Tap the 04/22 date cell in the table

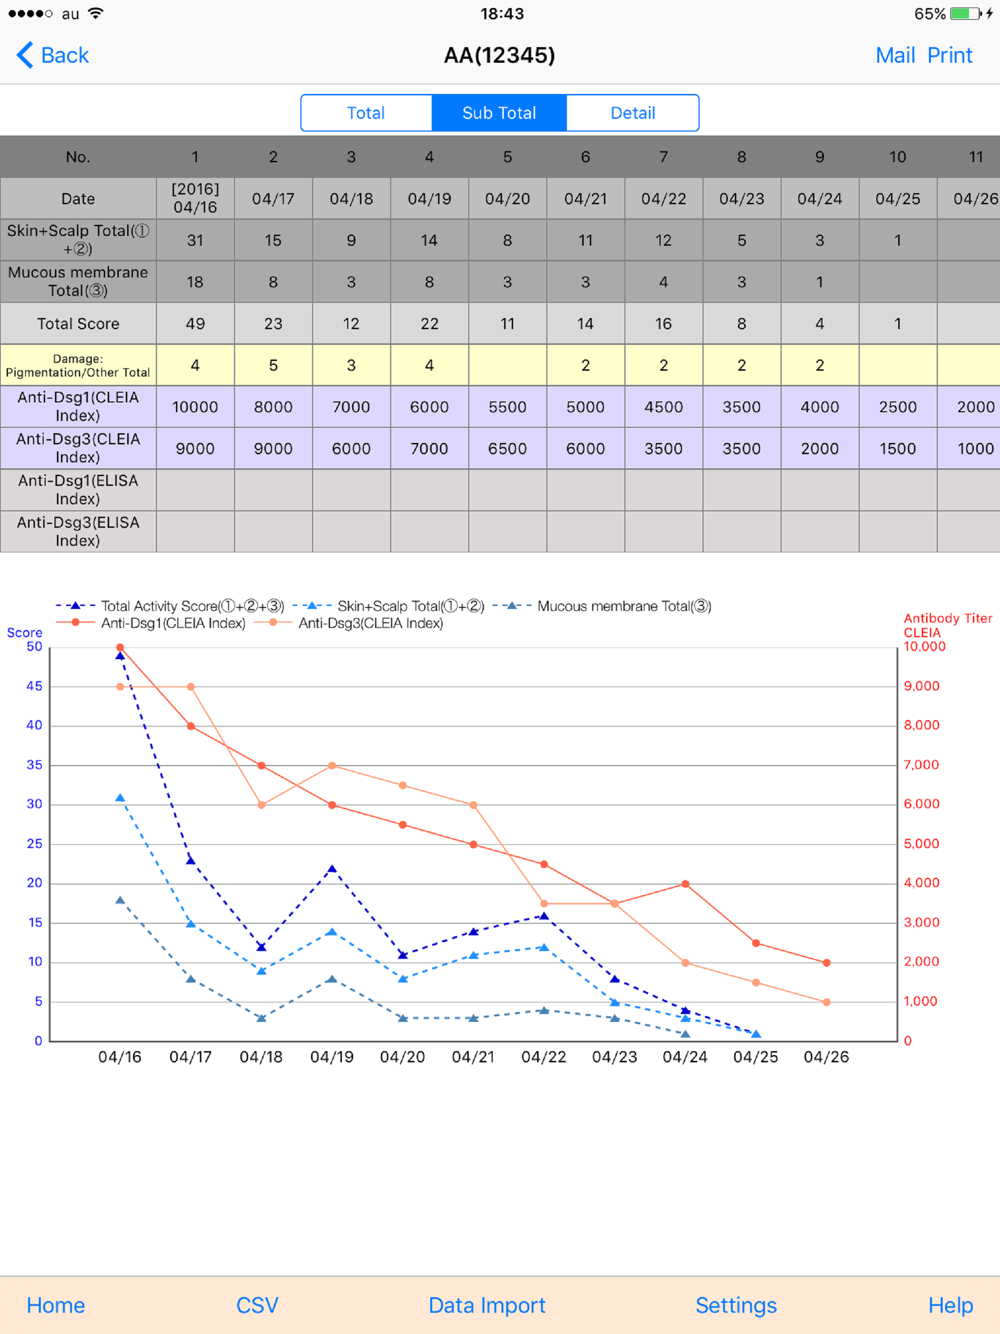pyautogui.click(x=664, y=199)
